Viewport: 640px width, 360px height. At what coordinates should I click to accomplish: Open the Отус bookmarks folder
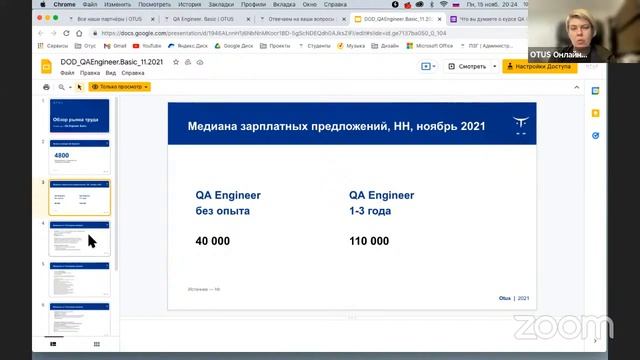pos(85,46)
